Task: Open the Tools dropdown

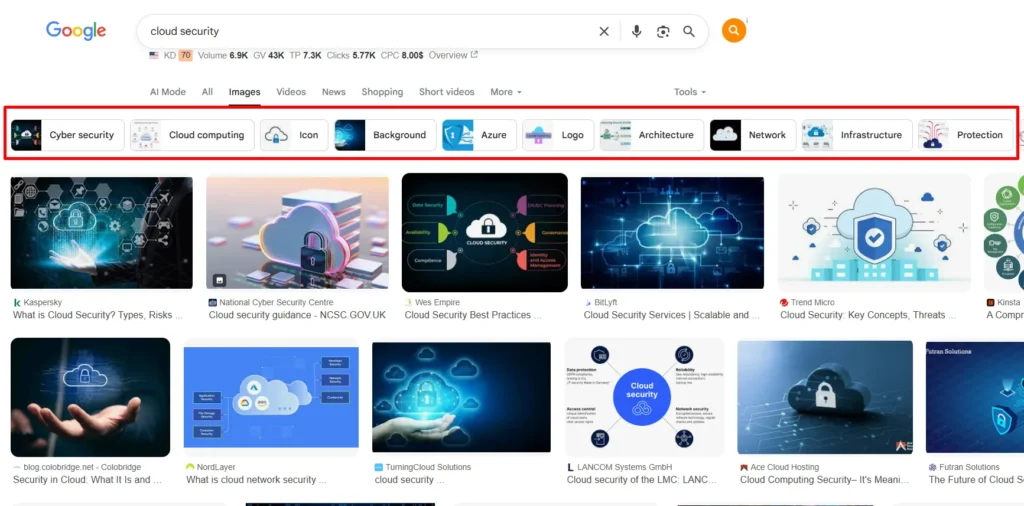Action: 690,92
